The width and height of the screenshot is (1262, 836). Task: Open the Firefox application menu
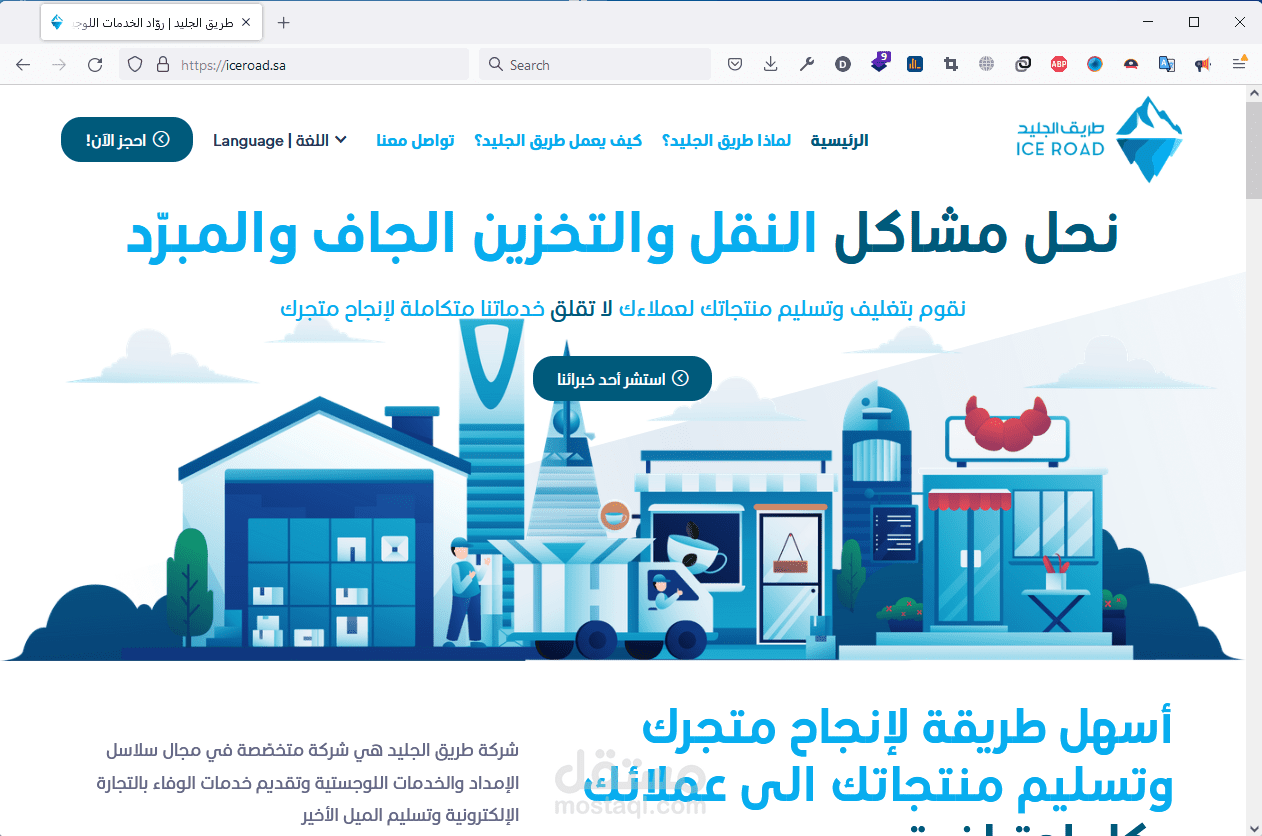[x=1240, y=63]
